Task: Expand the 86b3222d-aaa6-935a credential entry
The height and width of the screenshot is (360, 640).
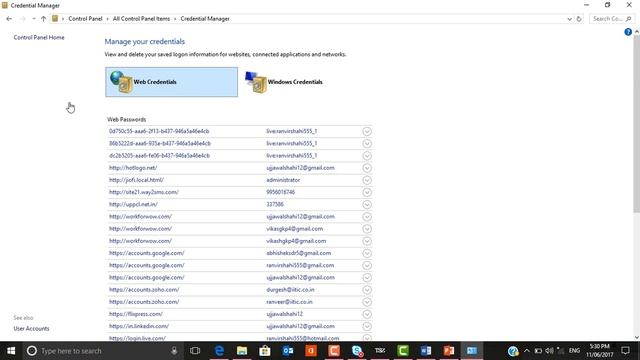Action: 367,144
